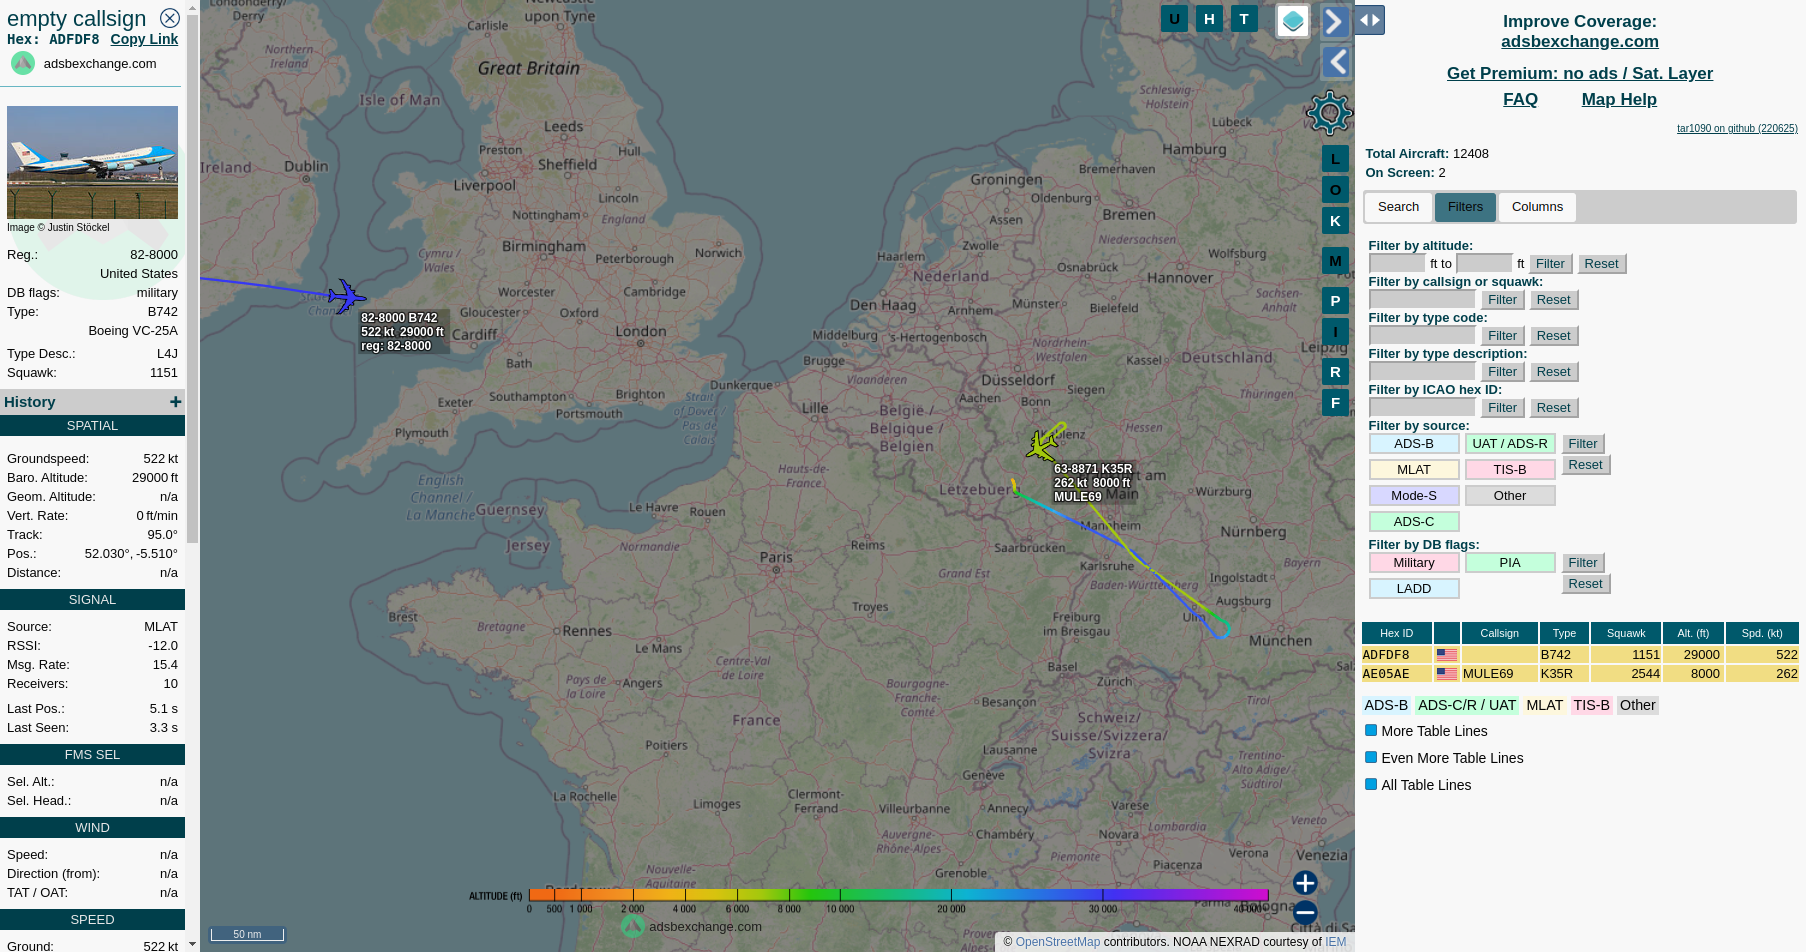
Task: Reset the ICAO hex ID filter
Action: tap(1553, 408)
